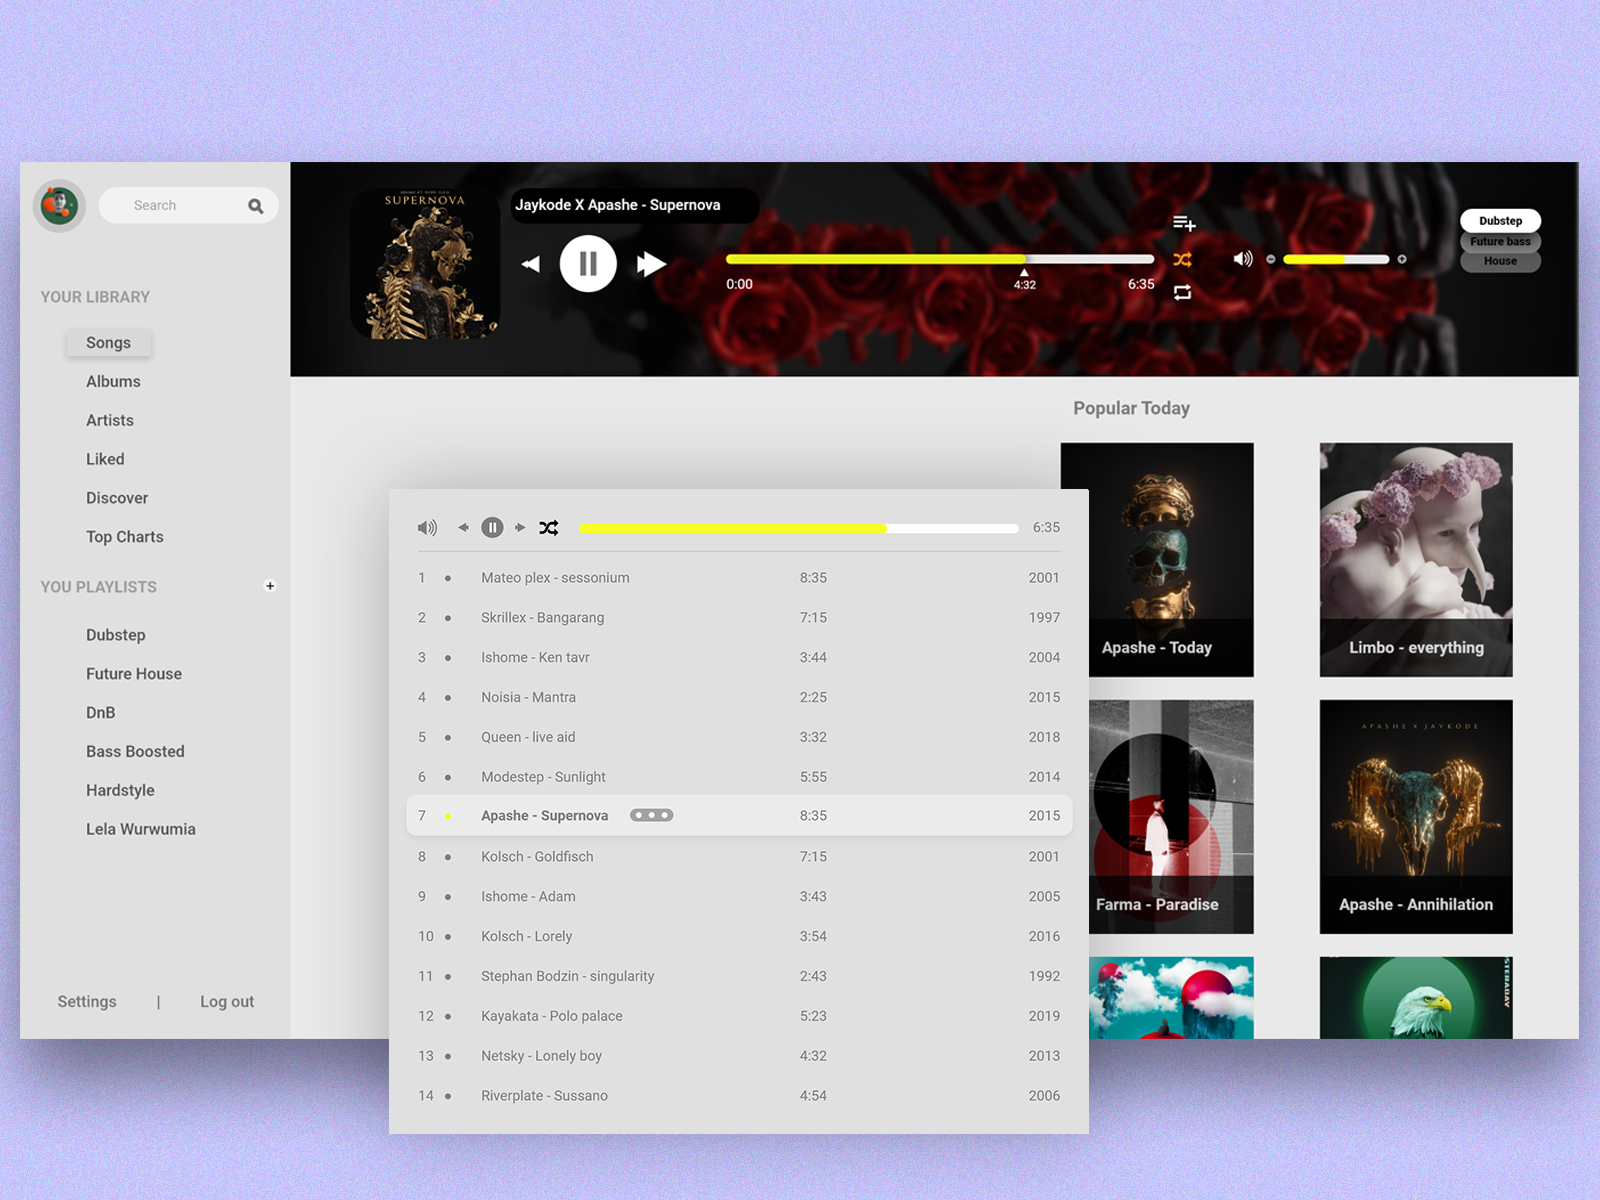Open Albums in the library
This screenshot has width=1600, height=1200.
pos(113,381)
